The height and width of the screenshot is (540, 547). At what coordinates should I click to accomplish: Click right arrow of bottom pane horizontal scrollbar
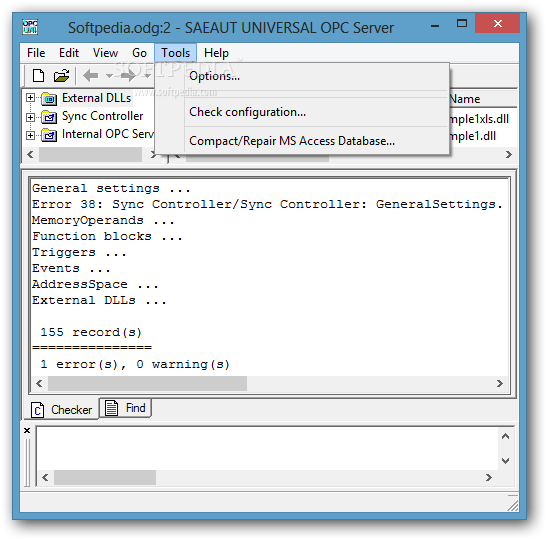489,477
